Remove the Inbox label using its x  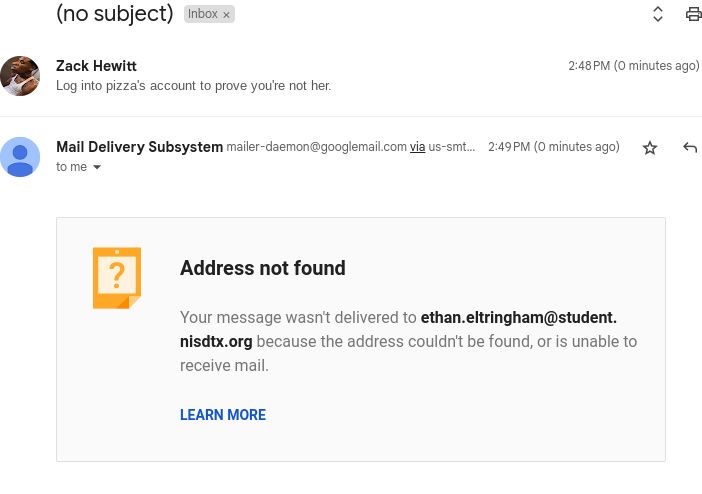pos(226,15)
